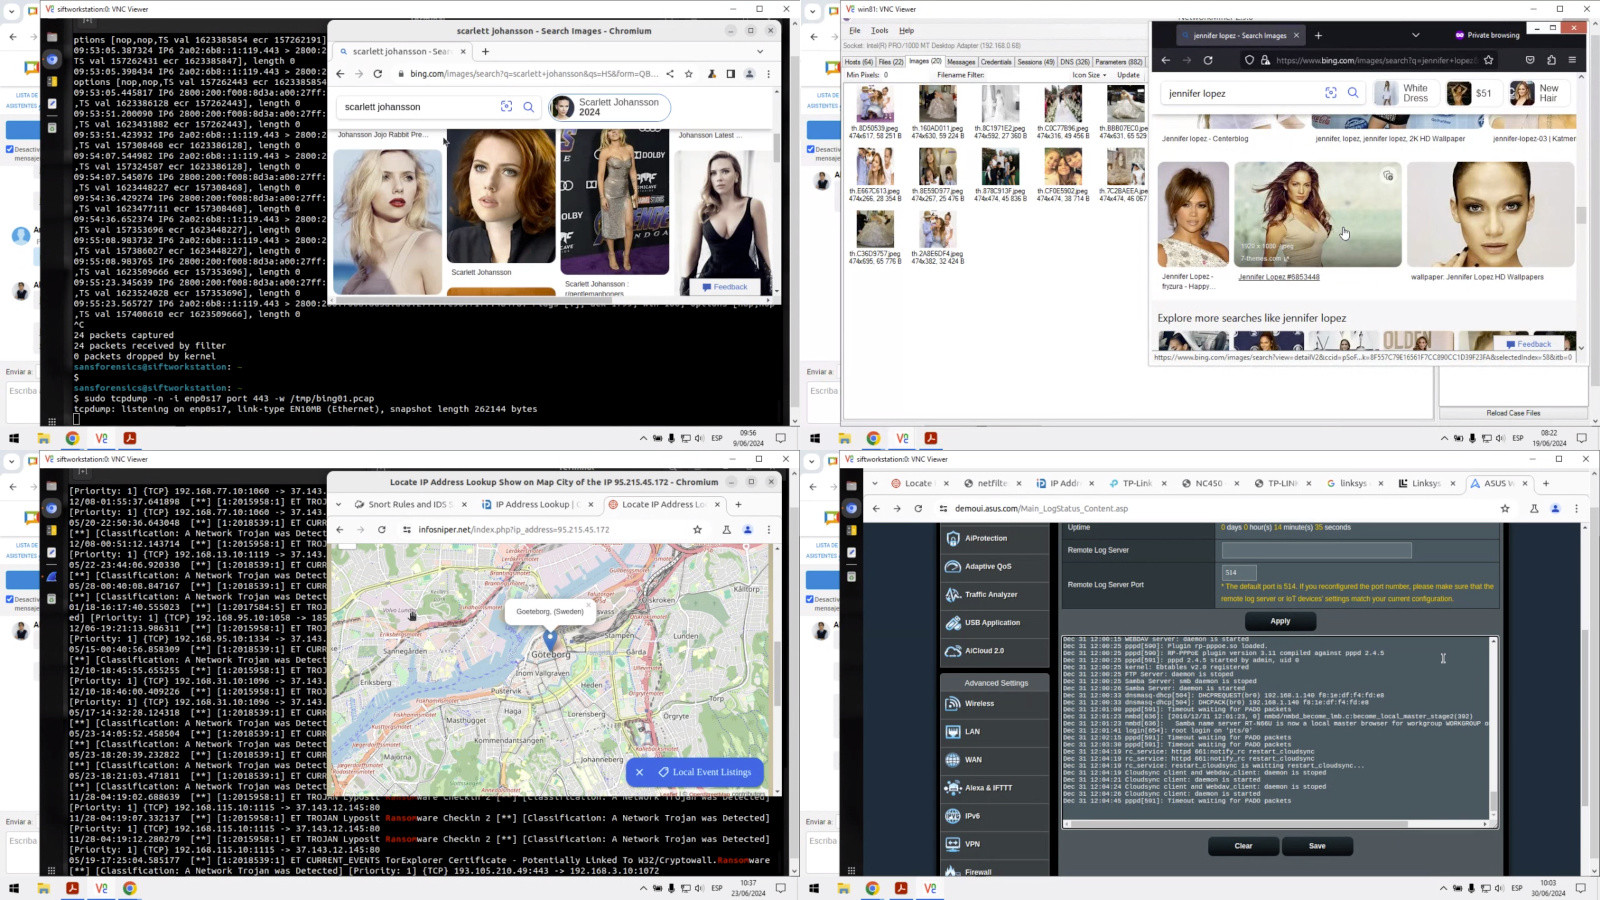1600x900 pixels.
Task: Select the th.8D50539.jpeg thumbnail in NetworkMiner
Action: pyautogui.click(x=875, y=110)
